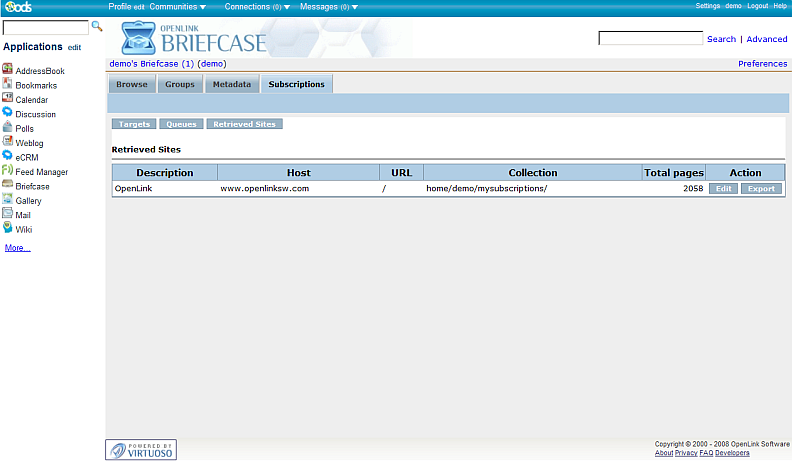Switch to the Browse tab
This screenshot has width=800, height=474.
132,85
